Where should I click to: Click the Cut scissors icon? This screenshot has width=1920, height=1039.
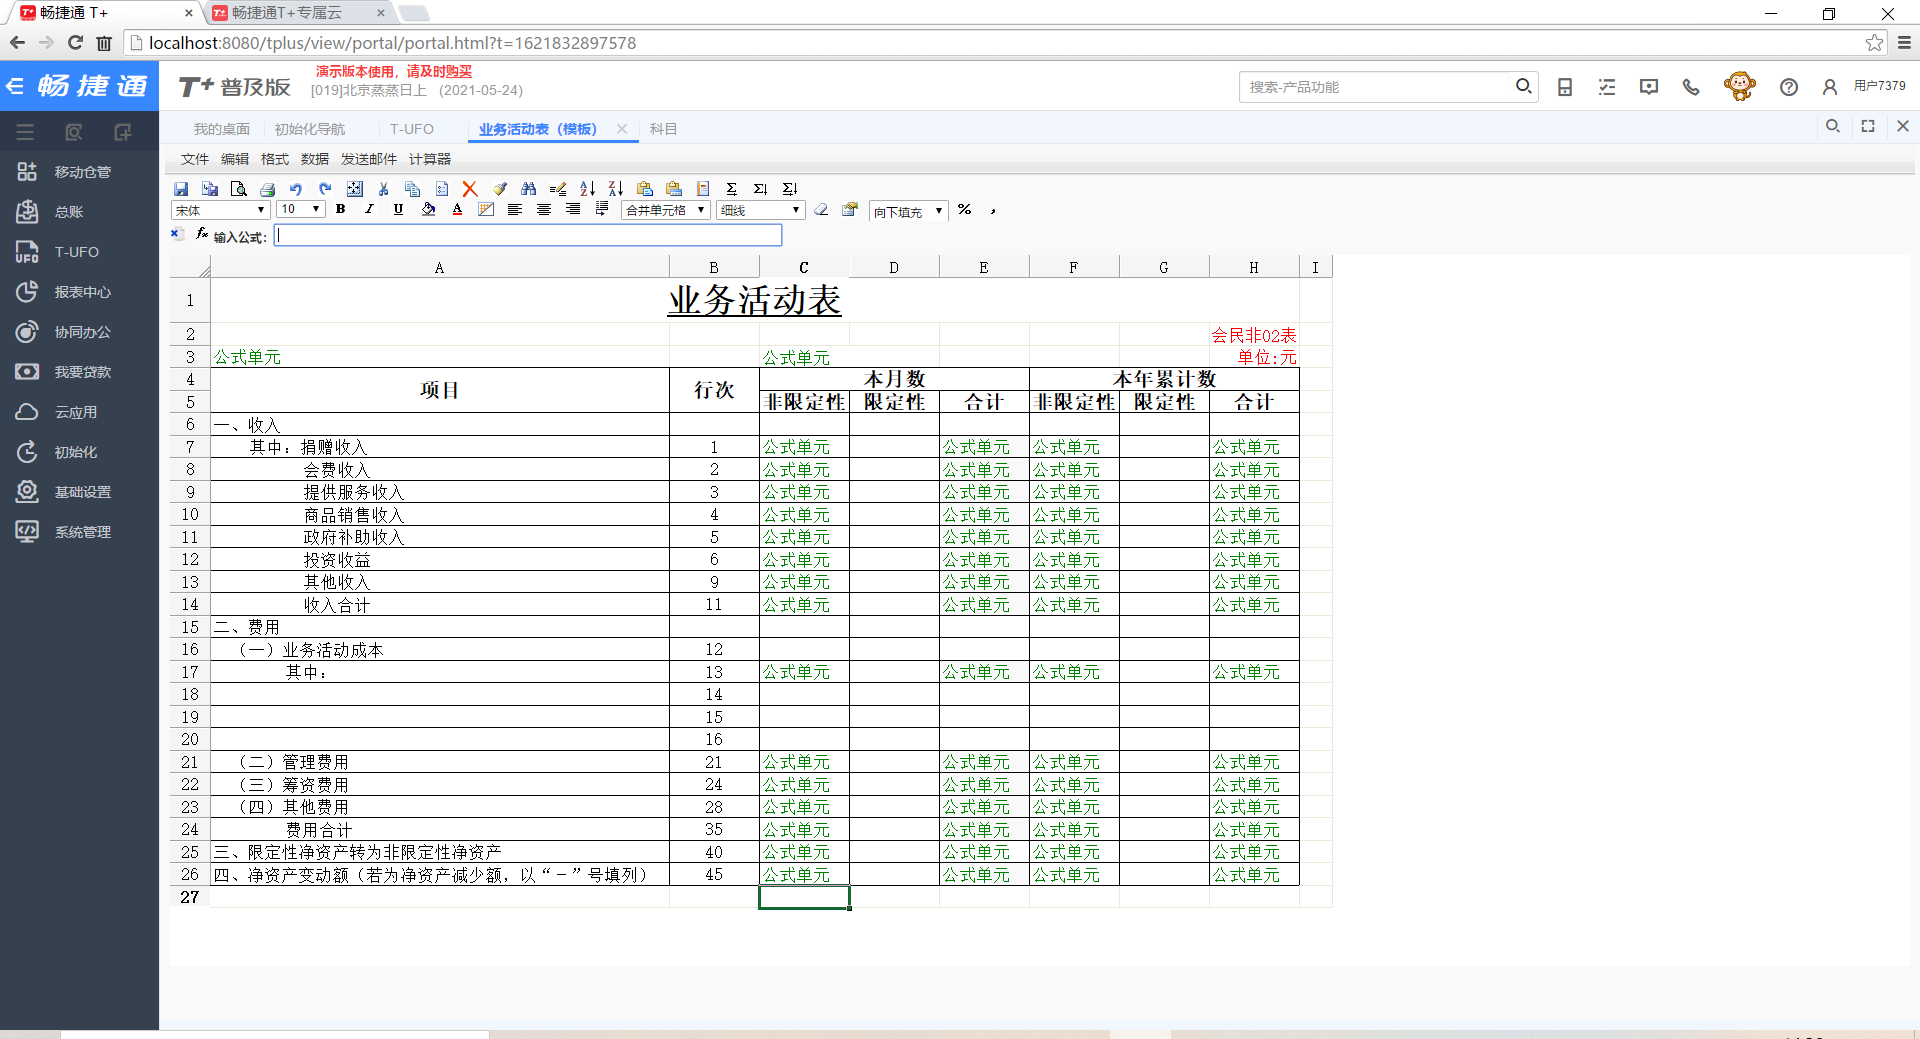(383, 189)
